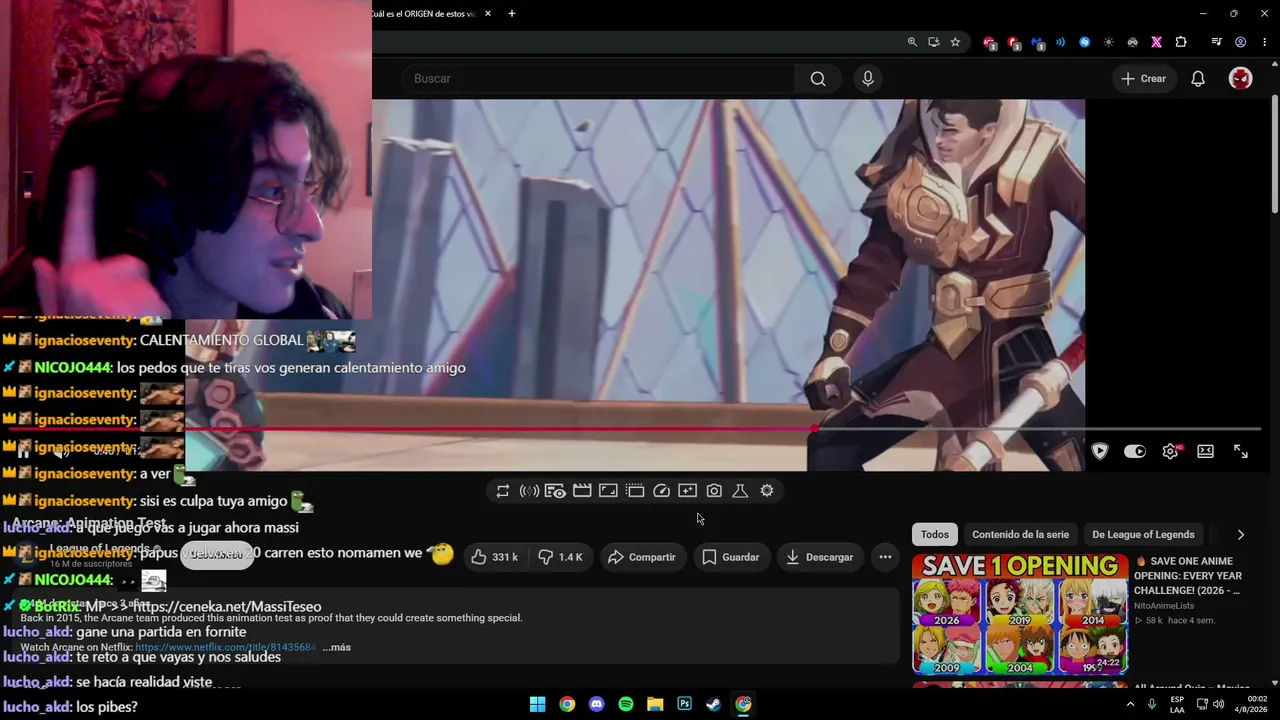The image size is (1280, 720).
Task: Show hidden system tray icons
Action: click(x=1131, y=704)
